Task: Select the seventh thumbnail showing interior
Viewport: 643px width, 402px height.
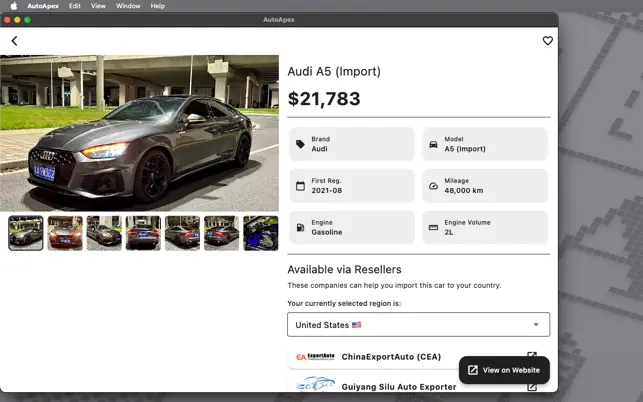Action: [x=261, y=233]
